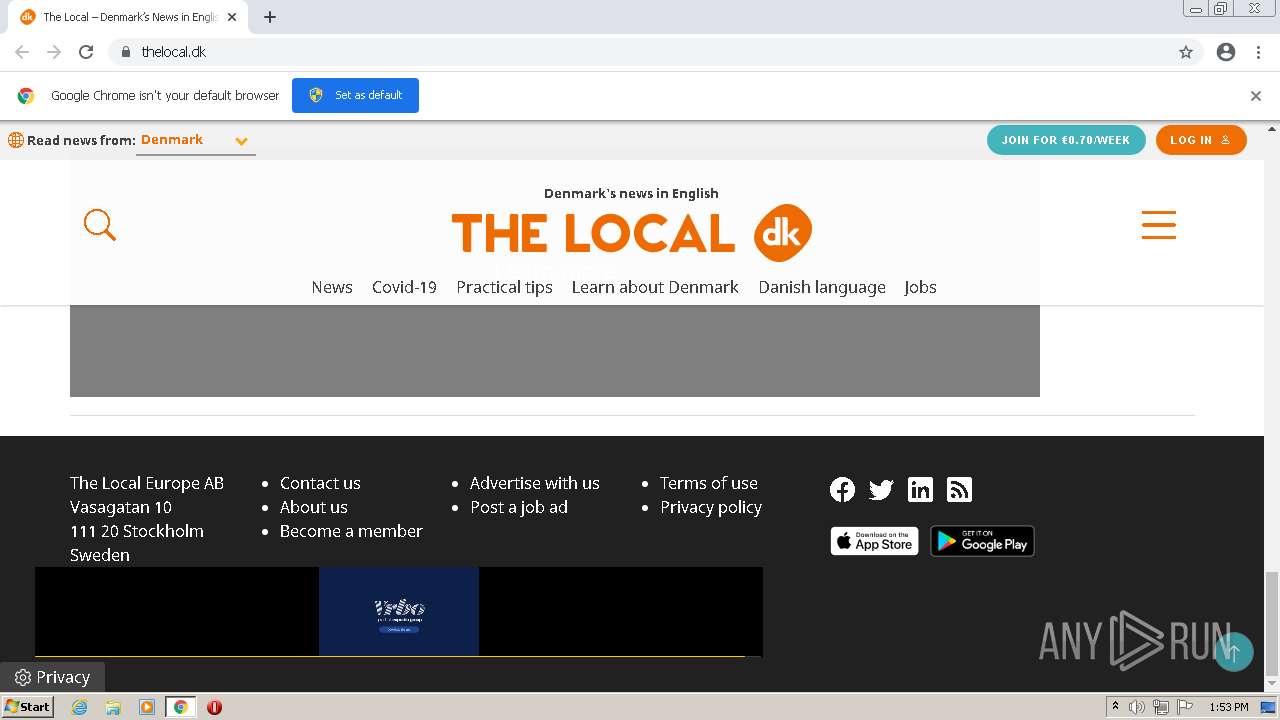
Task: Read the Terms of use
Action: tap(709, 483)
